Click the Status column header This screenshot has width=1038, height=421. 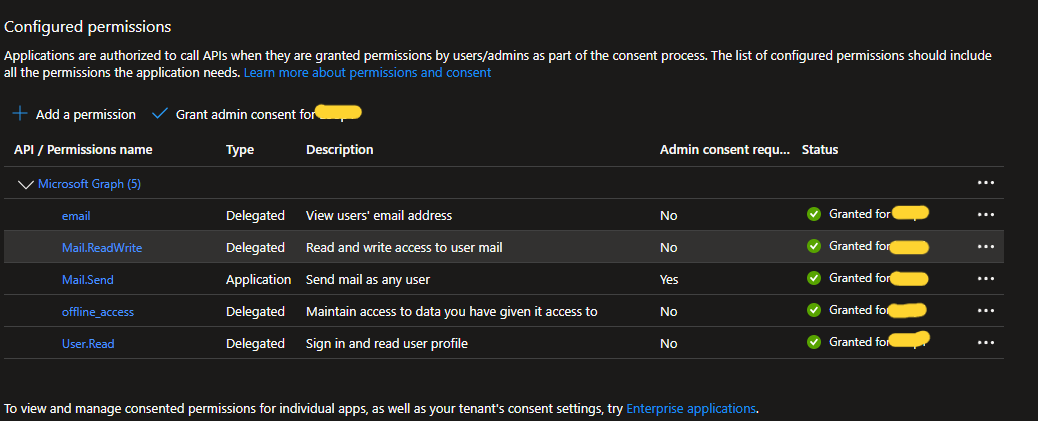[x=820, y=150]
